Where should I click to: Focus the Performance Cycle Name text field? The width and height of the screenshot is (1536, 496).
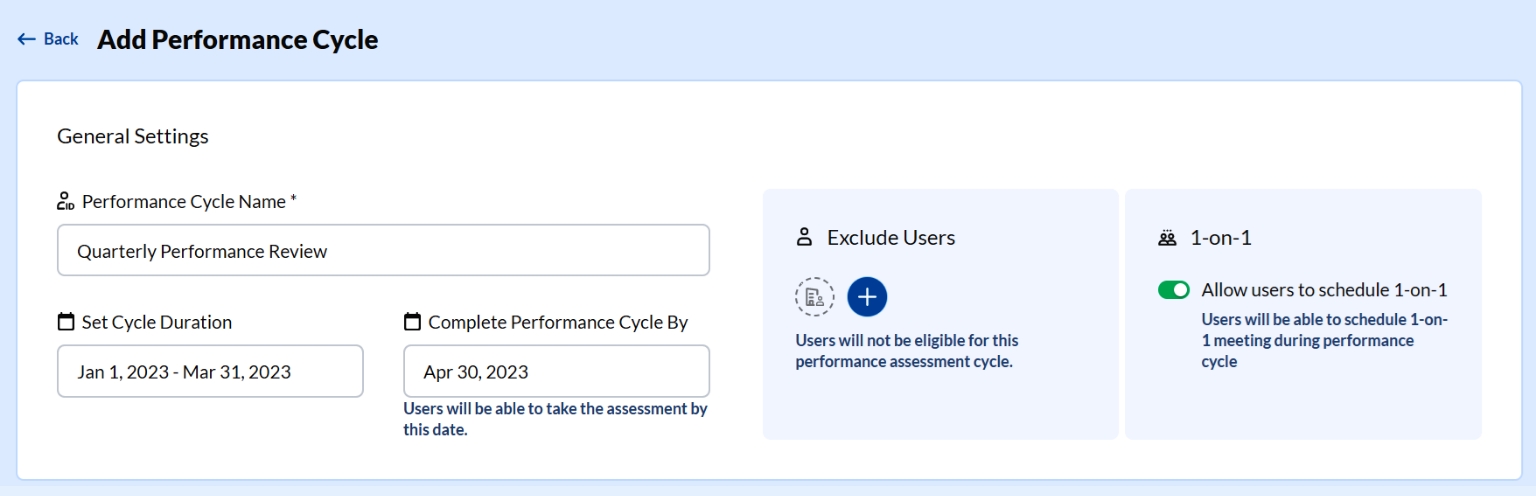click(x=383, y=251)
